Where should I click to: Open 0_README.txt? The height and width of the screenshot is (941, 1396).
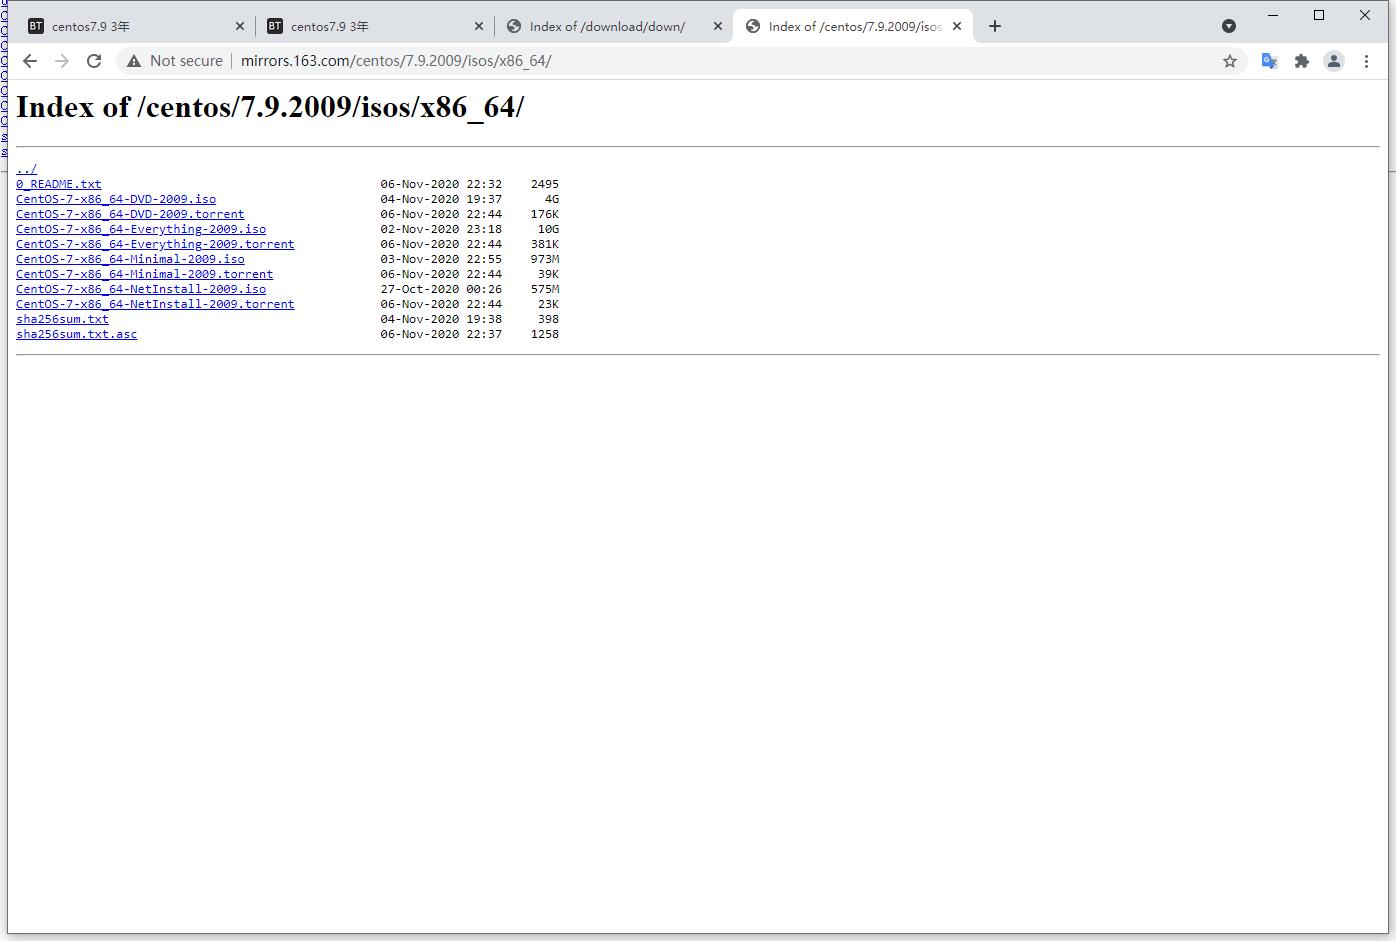click(58, 184)
